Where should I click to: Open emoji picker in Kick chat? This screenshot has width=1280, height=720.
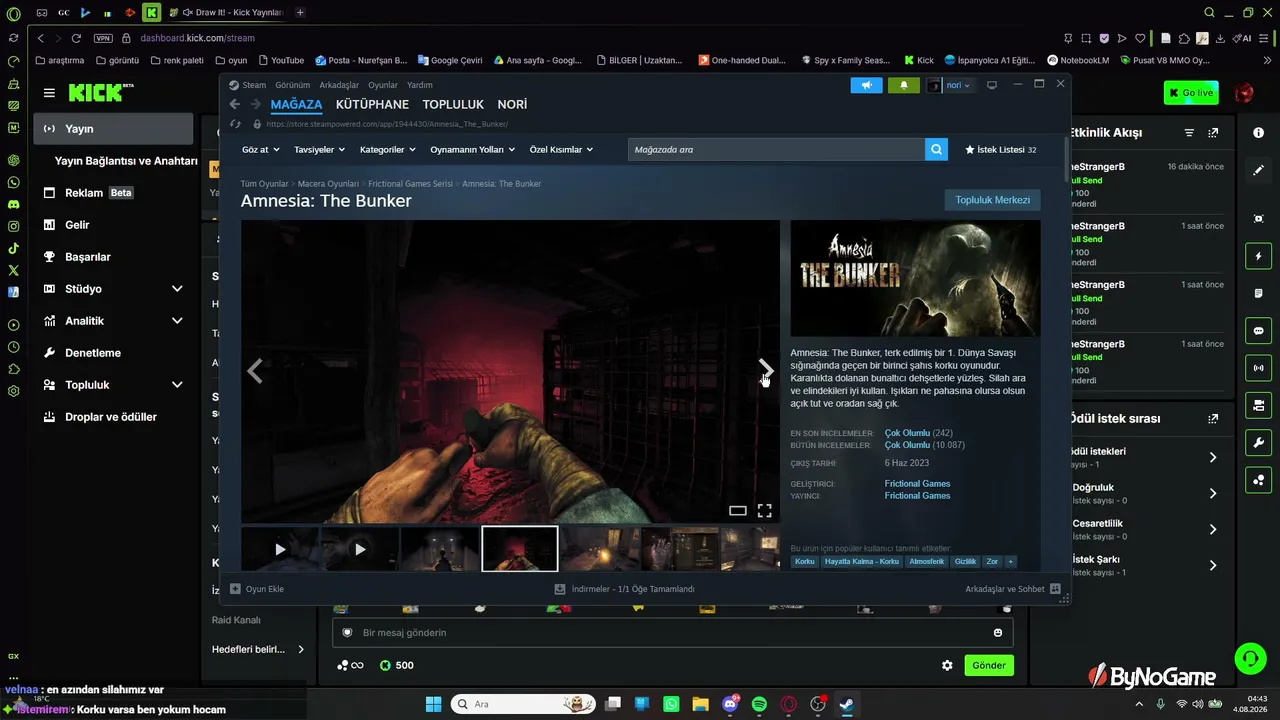coord(998,633)
